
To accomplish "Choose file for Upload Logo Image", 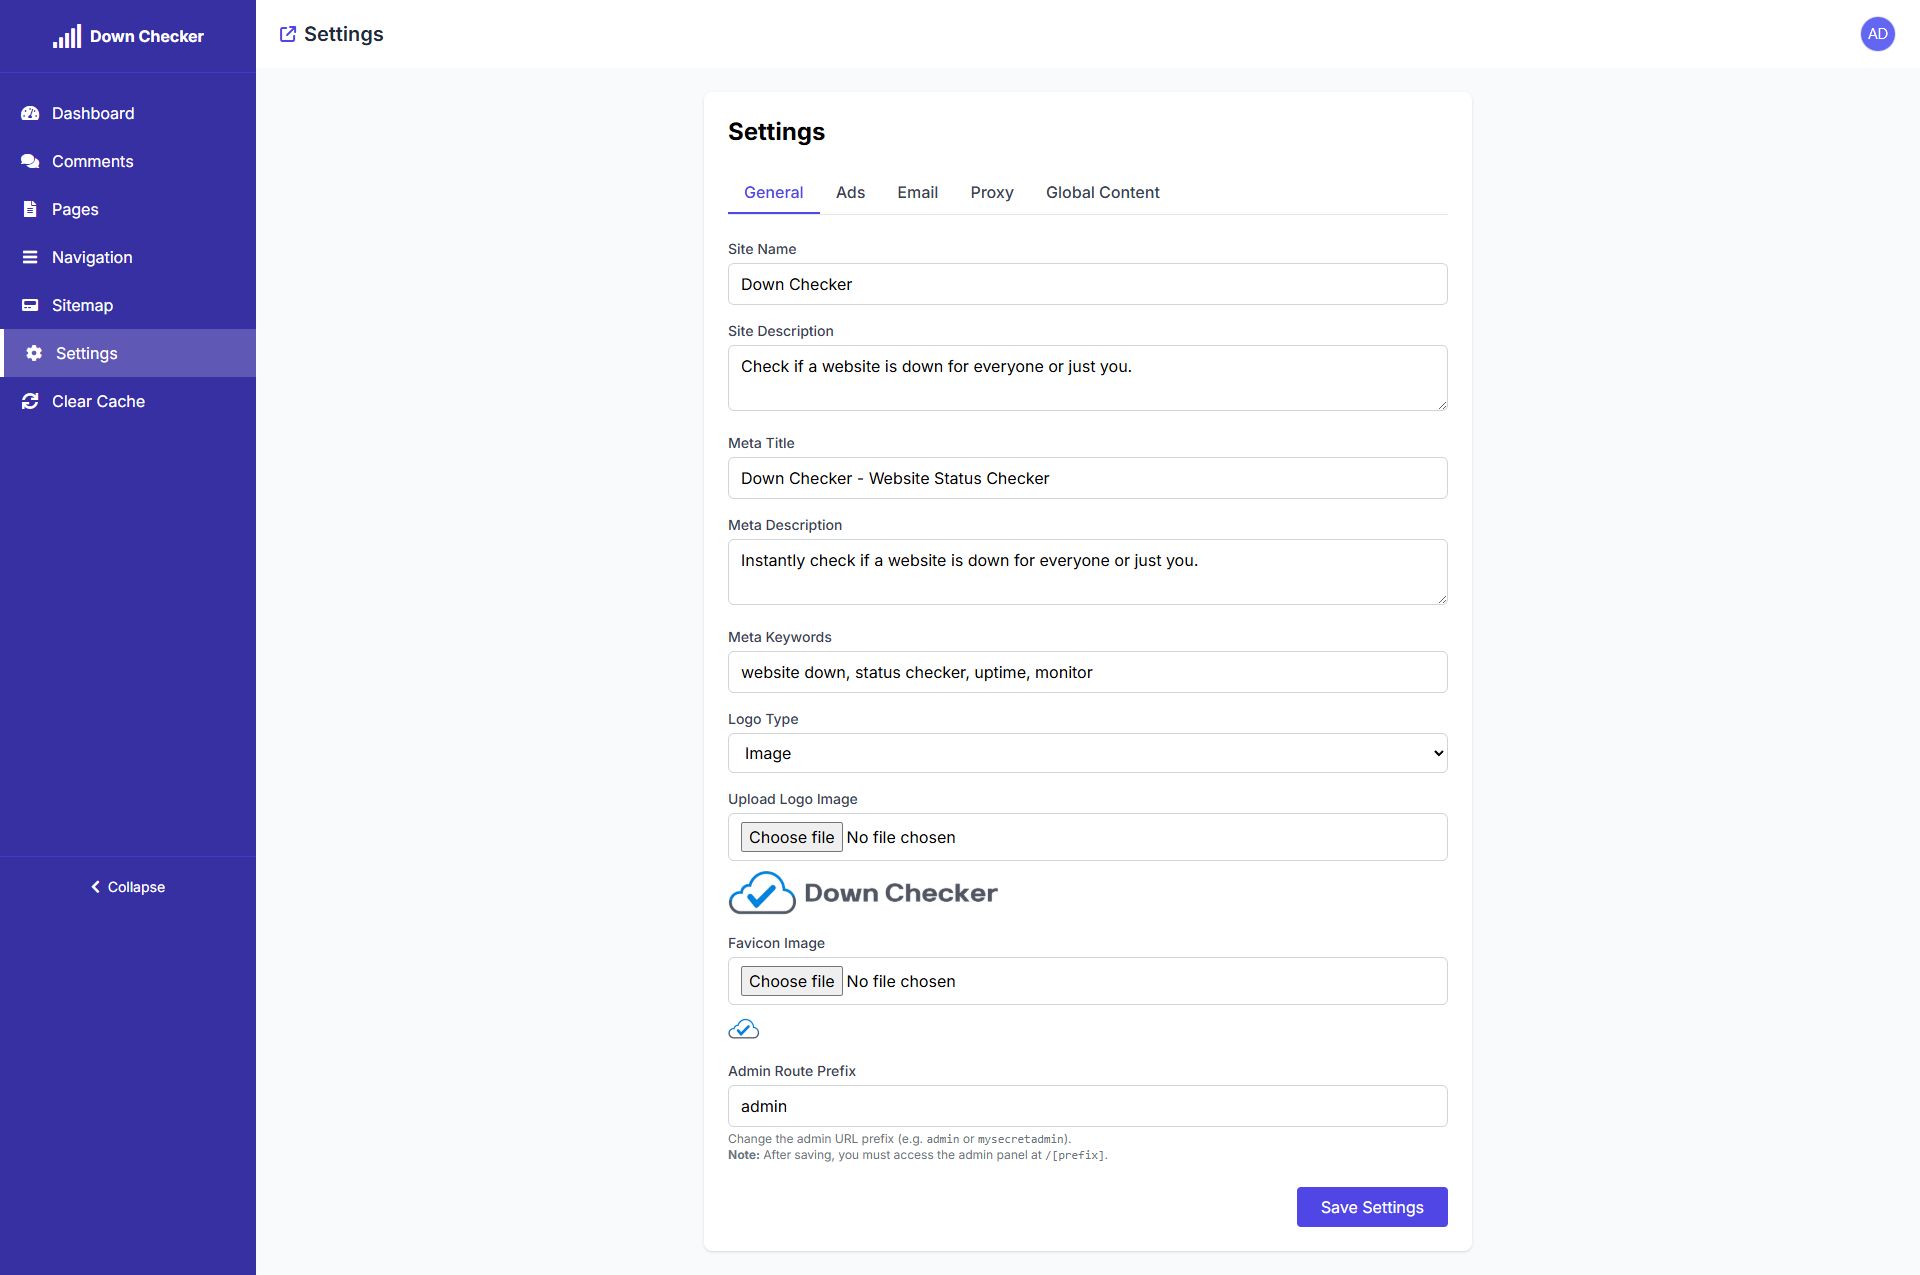I will point(791,837).
